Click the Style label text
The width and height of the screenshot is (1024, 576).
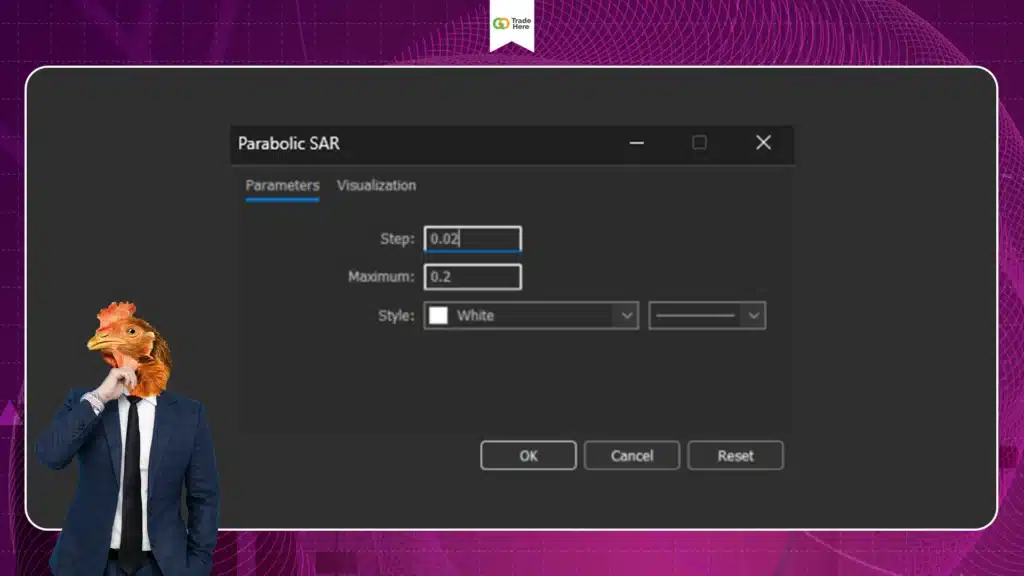[396, 315]
